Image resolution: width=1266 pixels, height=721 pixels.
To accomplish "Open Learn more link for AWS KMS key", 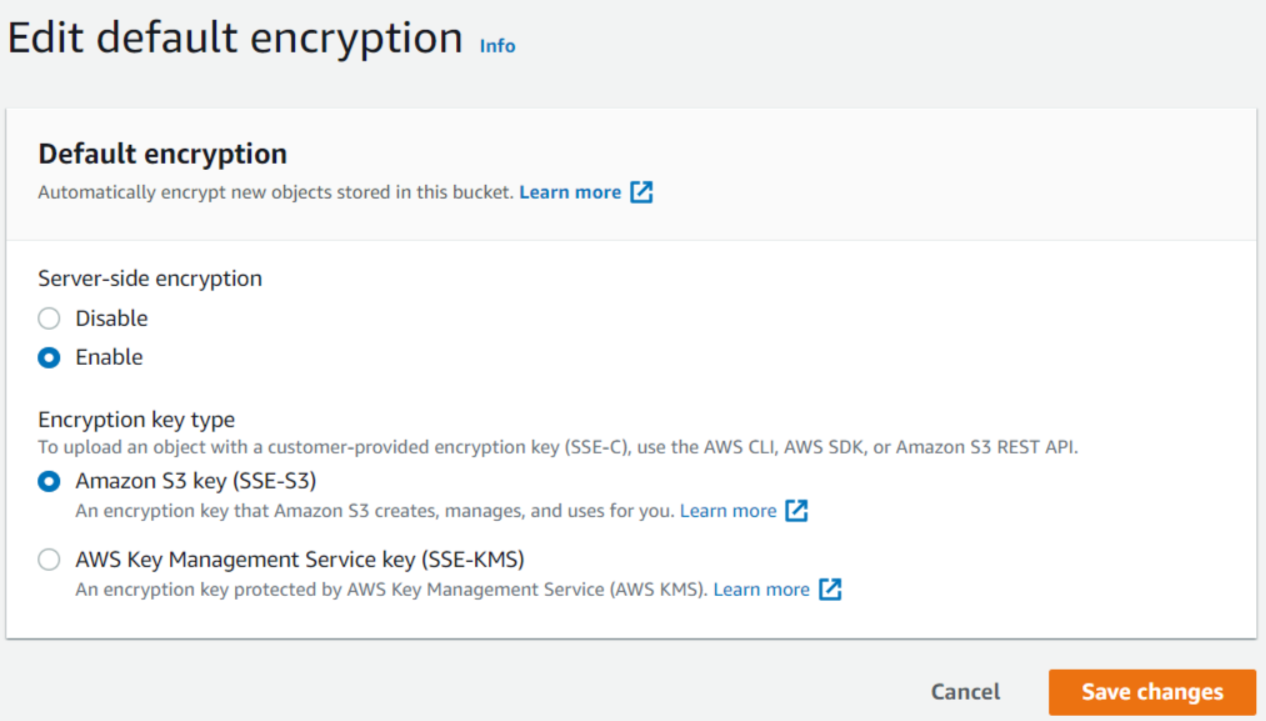I will pos(761,590).
